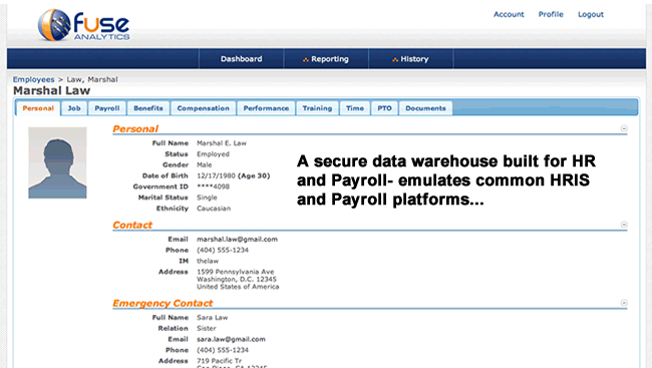
Task: Click the Marital Status value Single
Action: coord(207,198)
